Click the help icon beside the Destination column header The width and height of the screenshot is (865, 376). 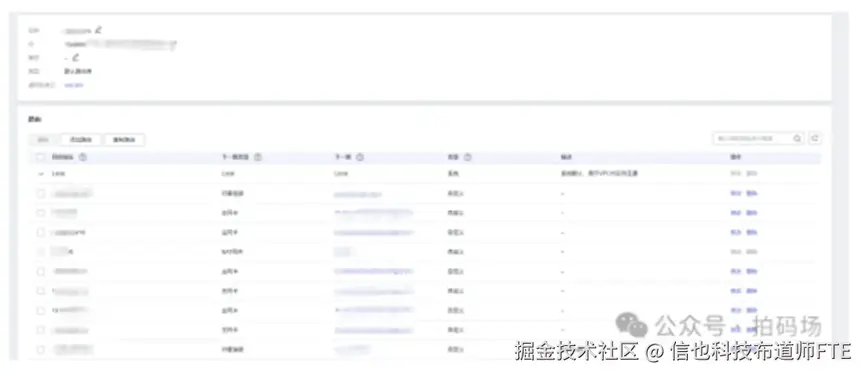[x=83, y=157]
